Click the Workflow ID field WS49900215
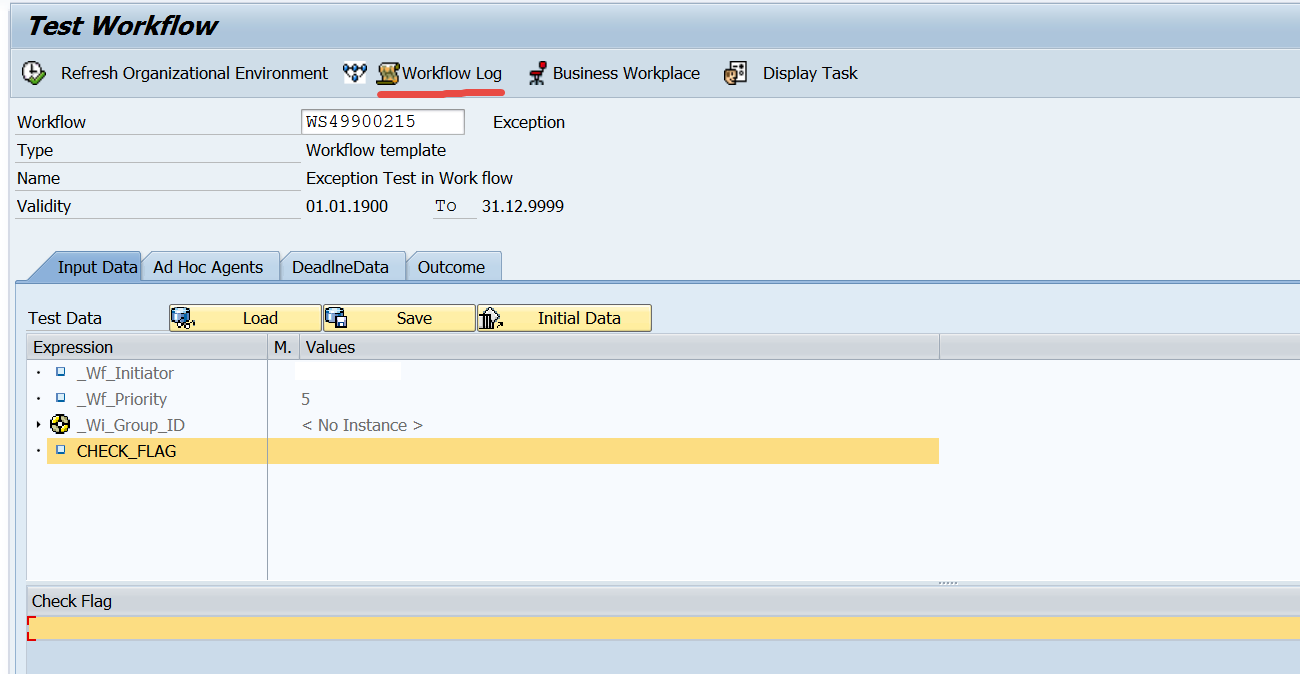Viewport: 1300px width, 674px height. click(x=383, y=122)
